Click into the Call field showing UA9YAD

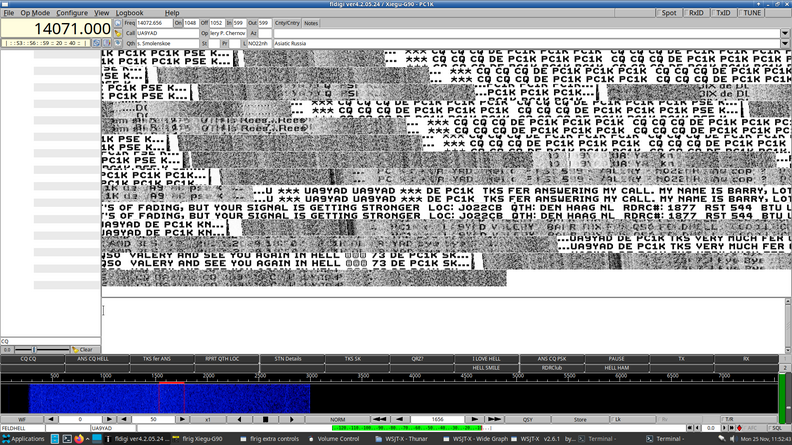point(168,33)
